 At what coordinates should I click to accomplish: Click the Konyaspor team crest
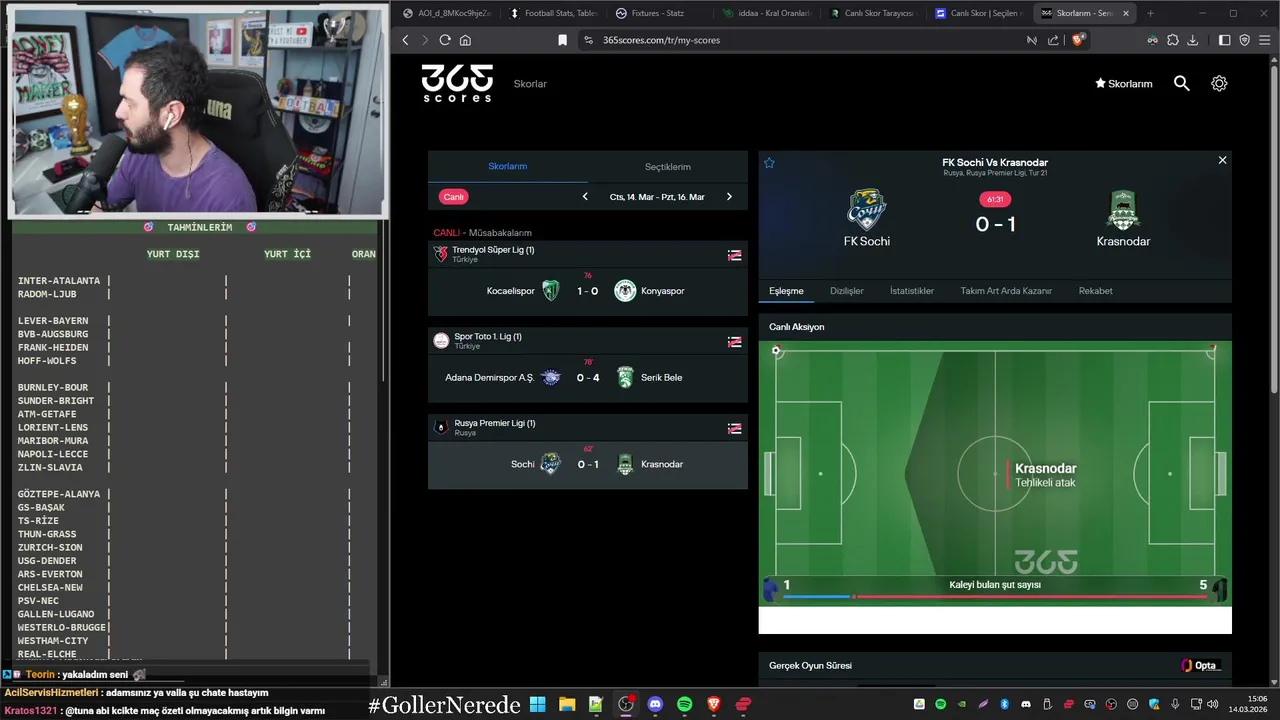point(625,291)
